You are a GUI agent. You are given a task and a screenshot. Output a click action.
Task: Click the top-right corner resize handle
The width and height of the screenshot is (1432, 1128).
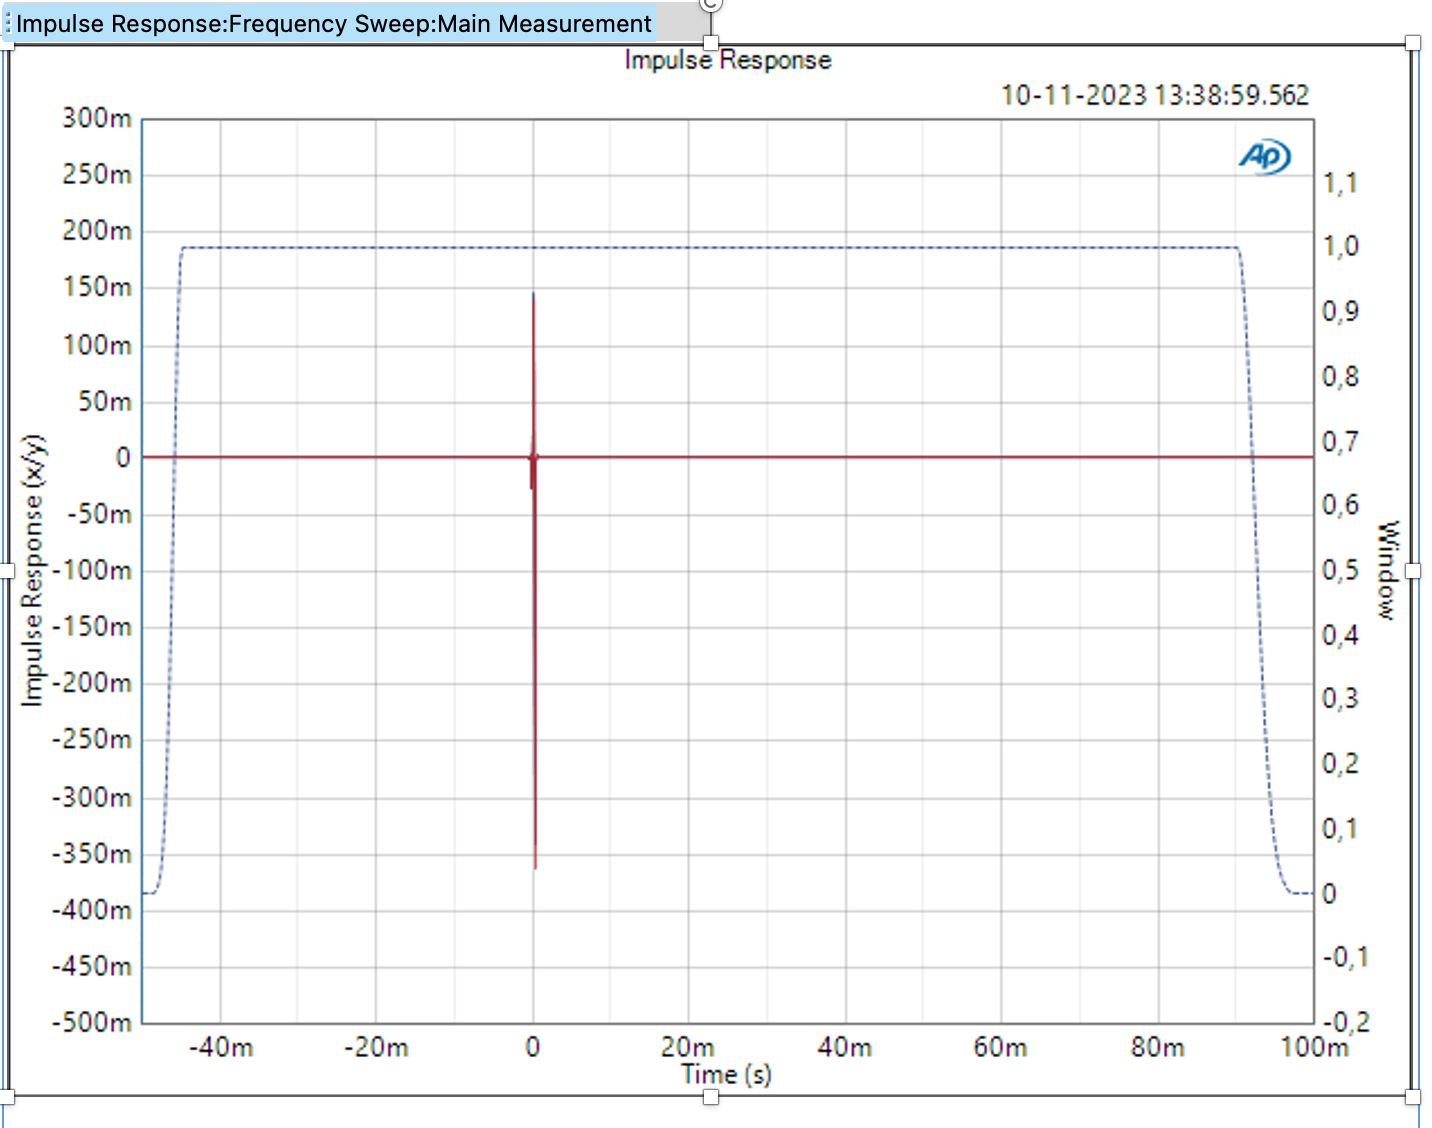(1413, 43)
